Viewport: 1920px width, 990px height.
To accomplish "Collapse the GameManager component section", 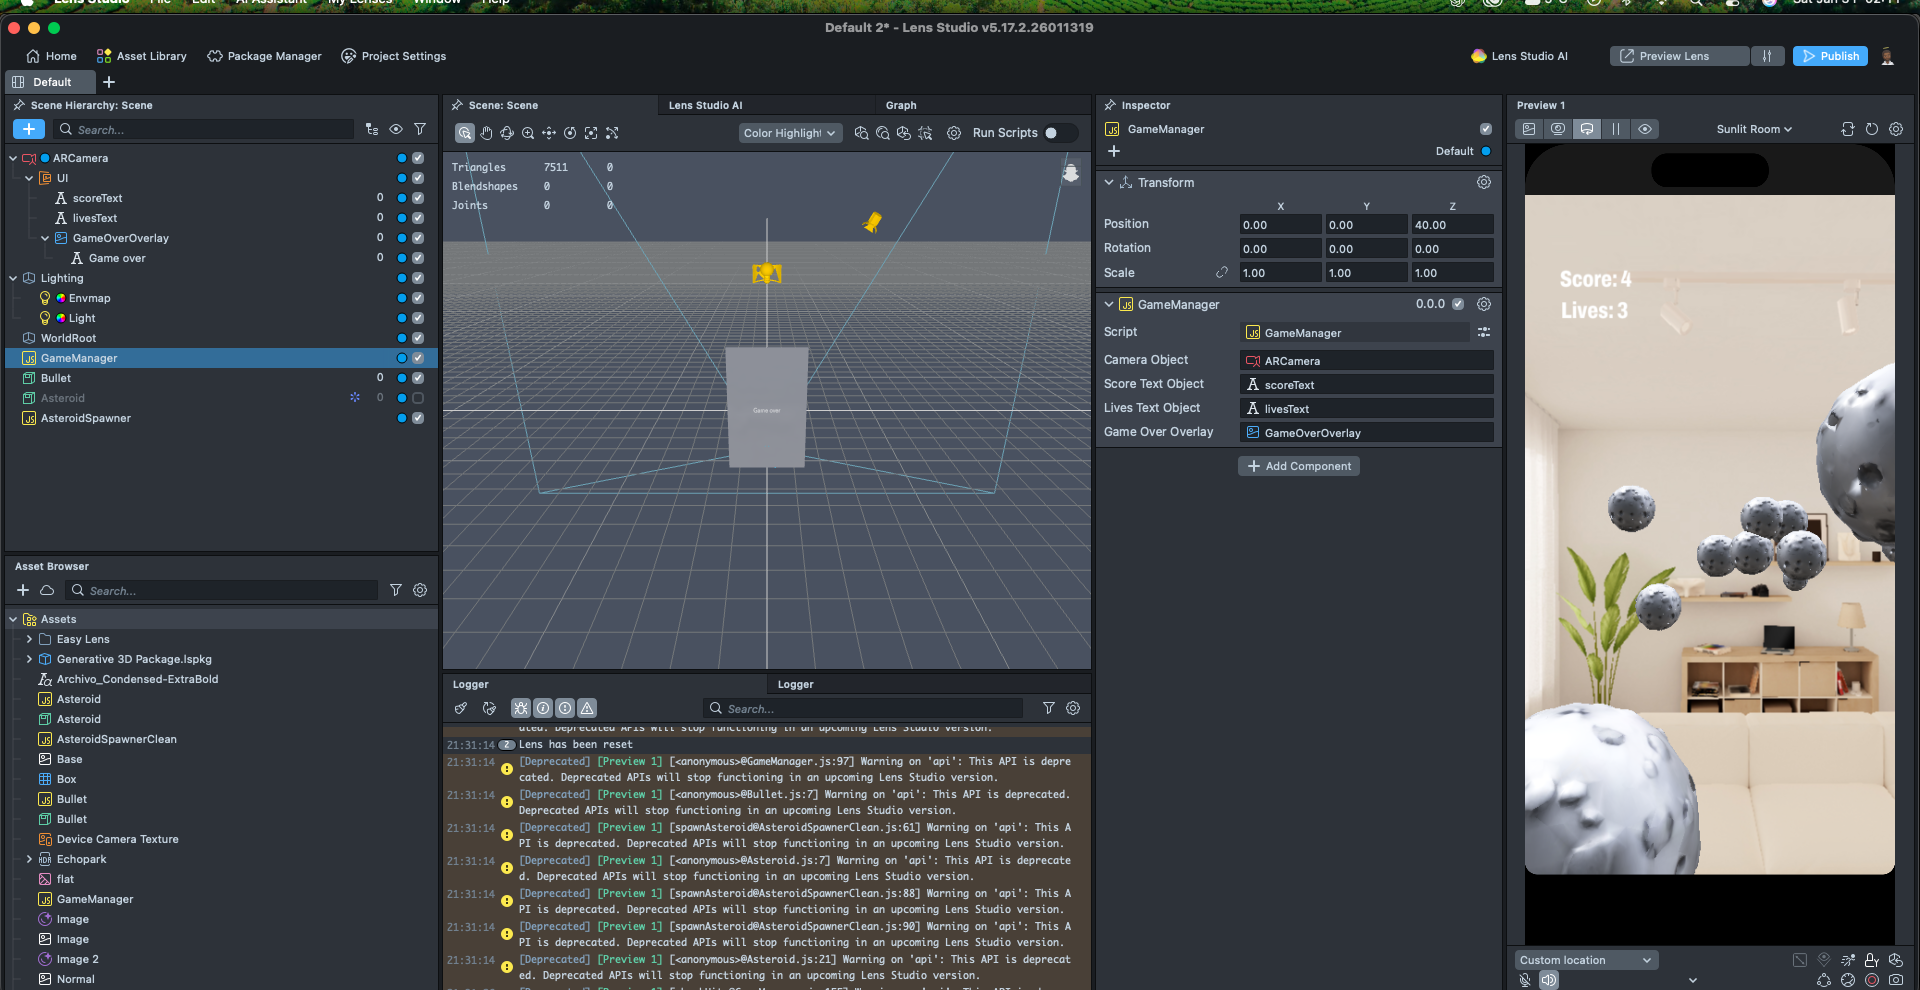I will pos(1109,304).
